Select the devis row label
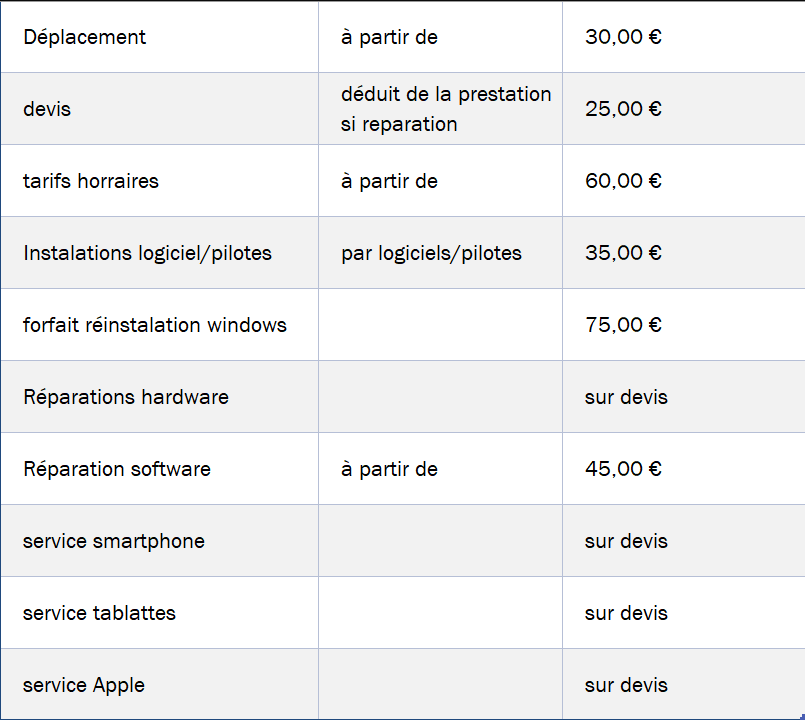 [159, 108]
